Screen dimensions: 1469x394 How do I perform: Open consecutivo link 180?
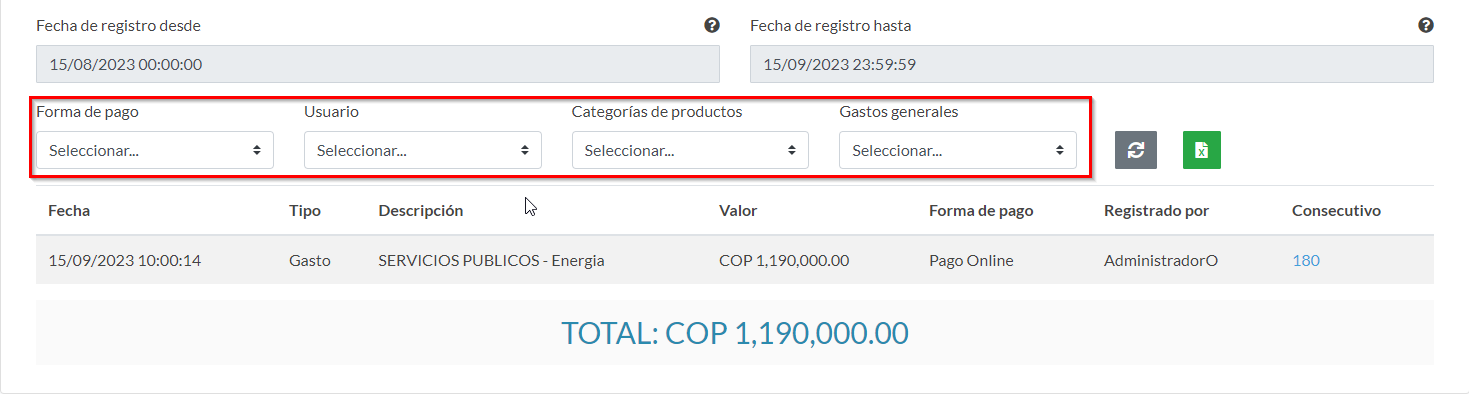pos(1306,260)
